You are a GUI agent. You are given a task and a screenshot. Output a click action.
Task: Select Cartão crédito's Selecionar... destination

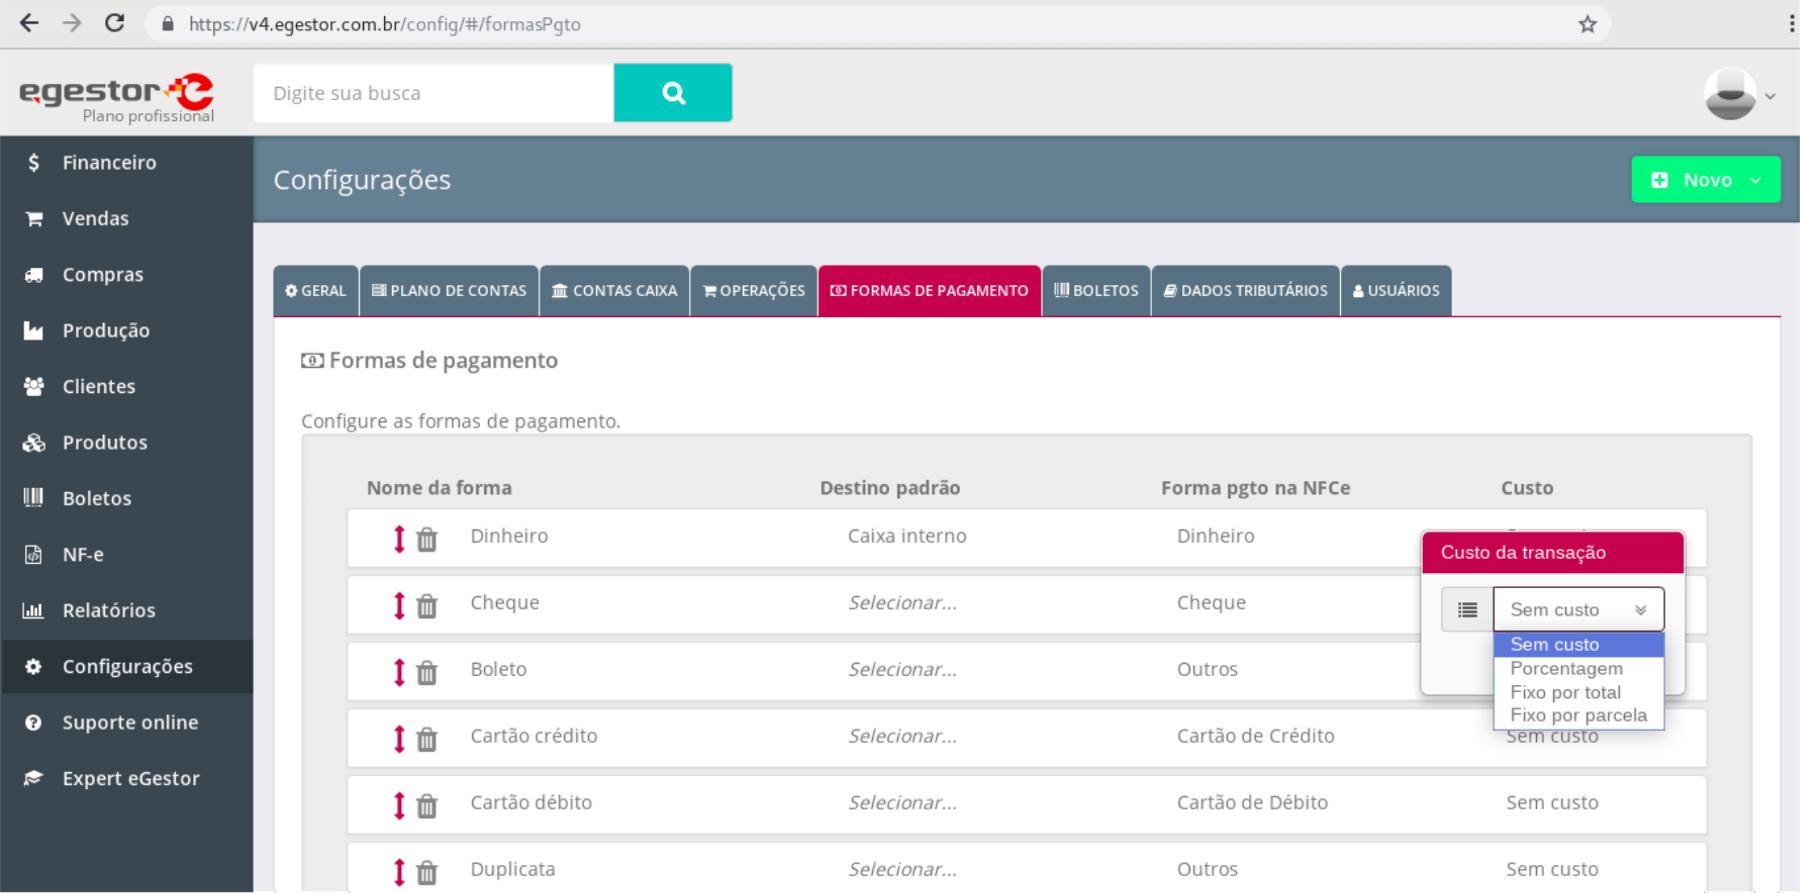[x=902, y=736]
